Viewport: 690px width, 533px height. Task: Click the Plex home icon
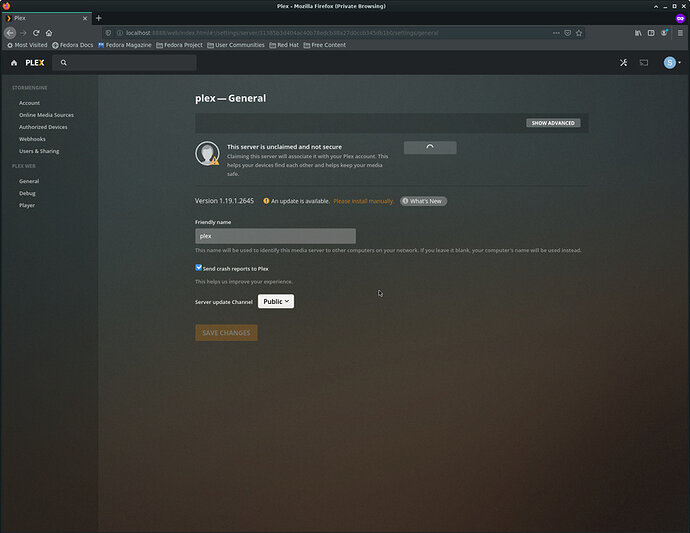point(14,63)
